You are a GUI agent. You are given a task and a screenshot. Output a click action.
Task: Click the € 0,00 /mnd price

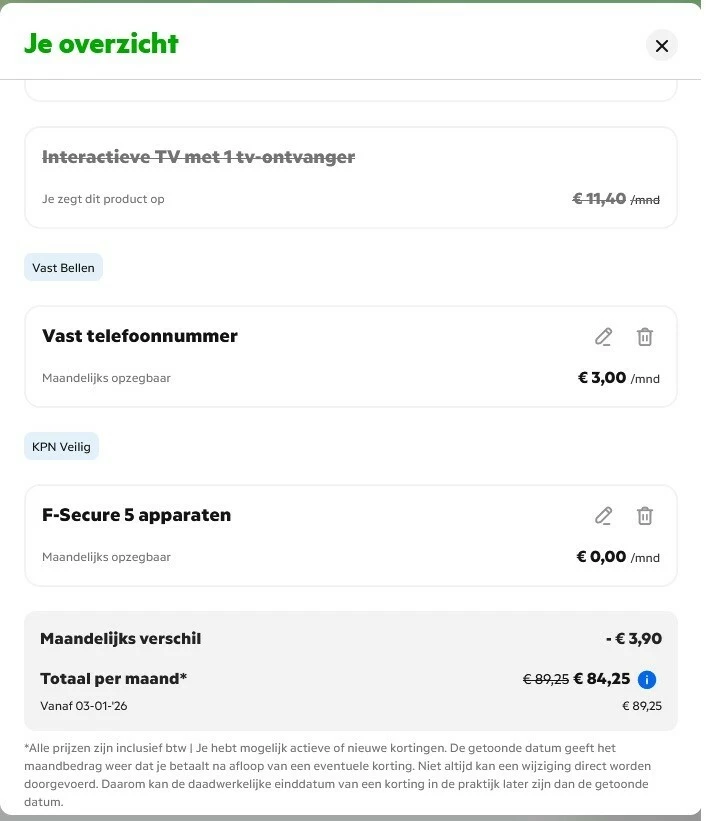tap(617, 557)
